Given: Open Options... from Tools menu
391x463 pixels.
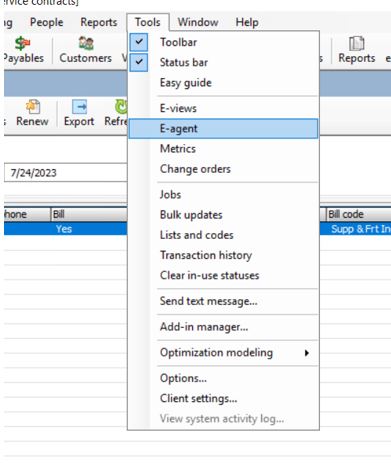Looking at the screenshot, I should tap(223, 378).
